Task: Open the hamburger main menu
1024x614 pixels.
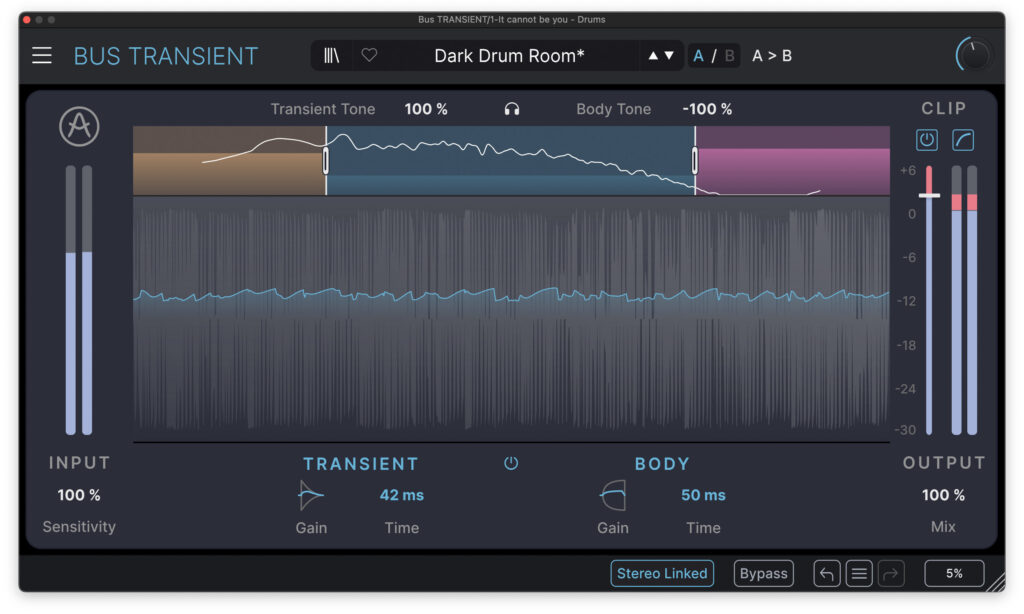Action: [x=42, y=56]
